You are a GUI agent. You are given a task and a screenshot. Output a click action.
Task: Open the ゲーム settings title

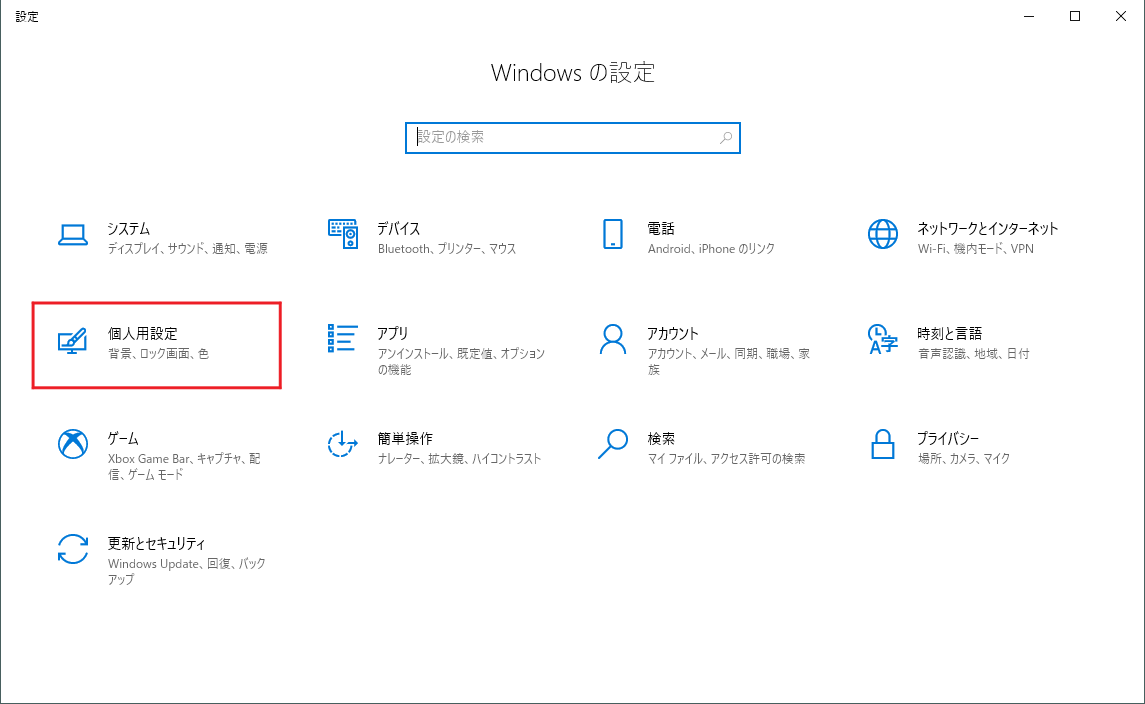[123, 439]
